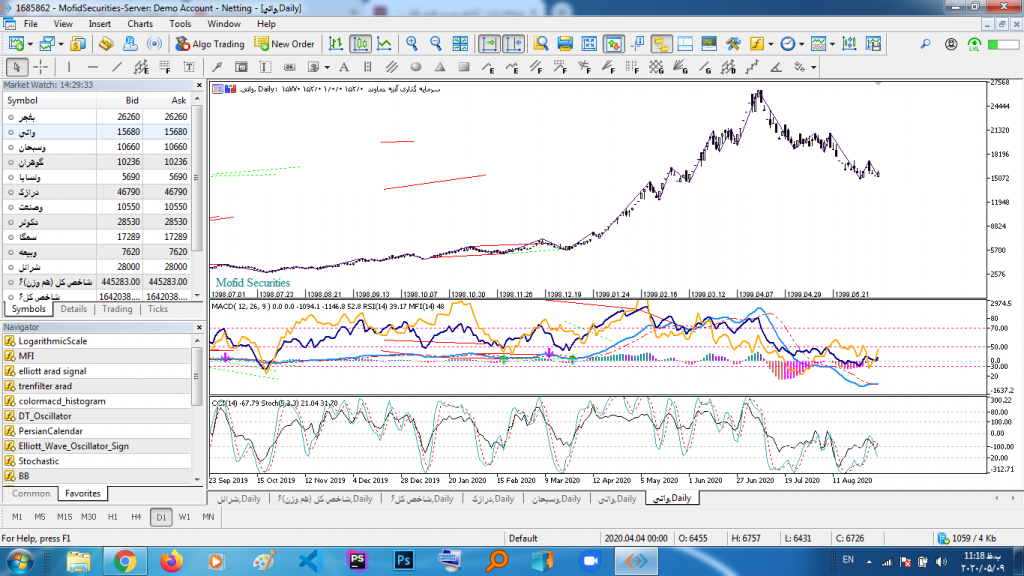Draw a vertical line tool
Viewport: 1024px width, 576px height.
point(68,67)
